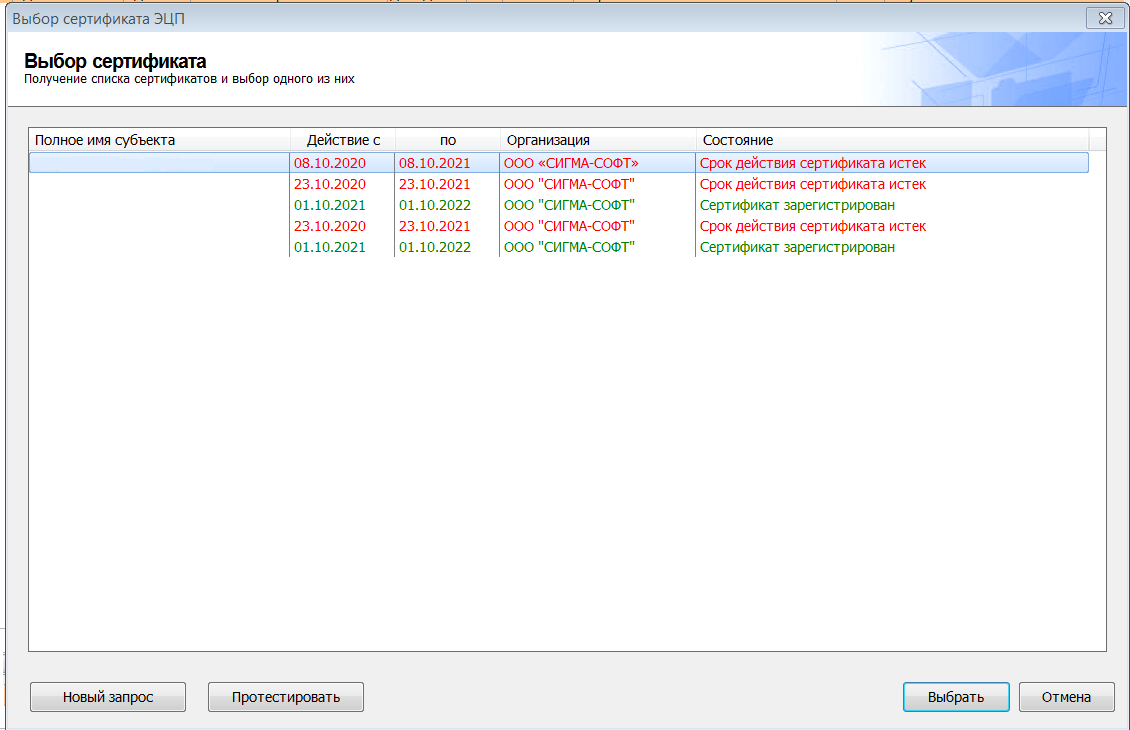Image resolution: width=1130 pixels, height=730 pixels.
Task: Click the по column header
Action: pos(448,140)
